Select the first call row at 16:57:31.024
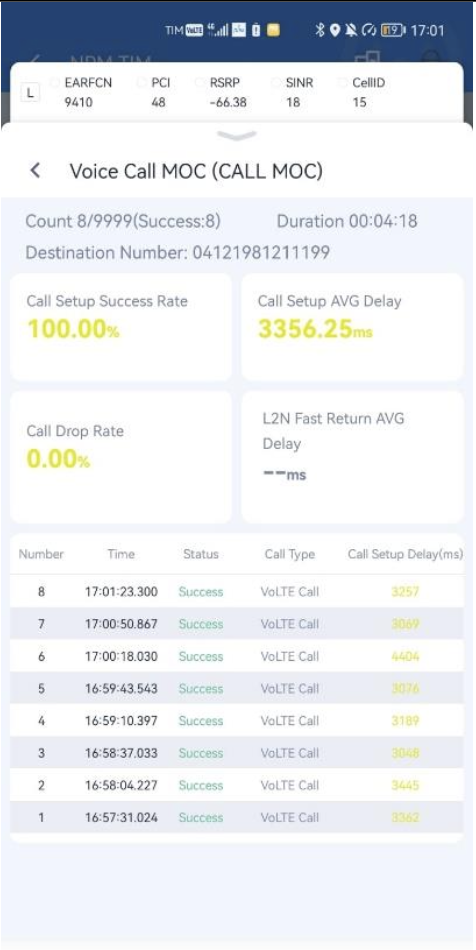The width and height of the screenshot is (476, 950). (x=237, y=817)
